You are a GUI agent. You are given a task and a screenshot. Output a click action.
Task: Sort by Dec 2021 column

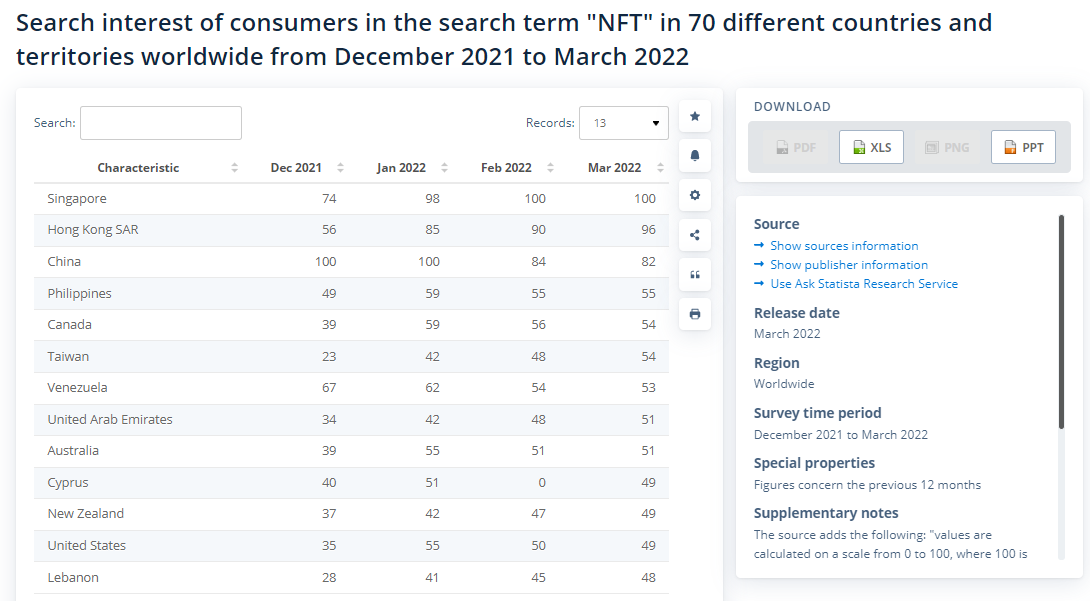coord(296,168)
